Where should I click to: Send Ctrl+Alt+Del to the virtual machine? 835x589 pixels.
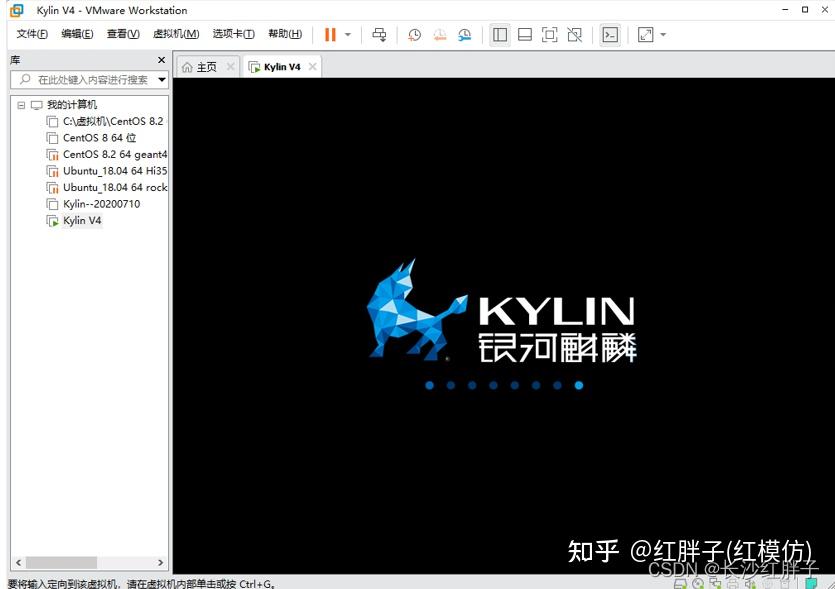(379, 35)
